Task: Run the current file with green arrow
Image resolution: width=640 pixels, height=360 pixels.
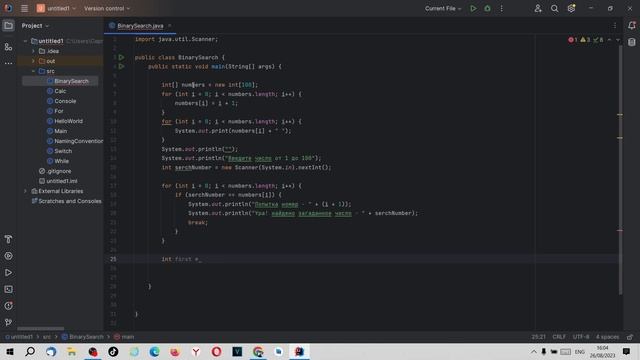Action: [473, 8]
